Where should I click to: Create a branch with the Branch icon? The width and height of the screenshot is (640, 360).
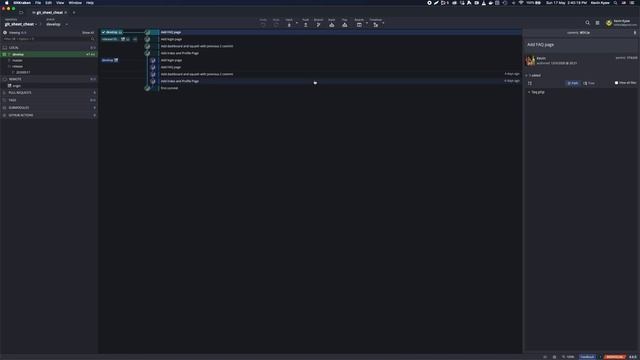pyautogui.click(x=318, y=24)
